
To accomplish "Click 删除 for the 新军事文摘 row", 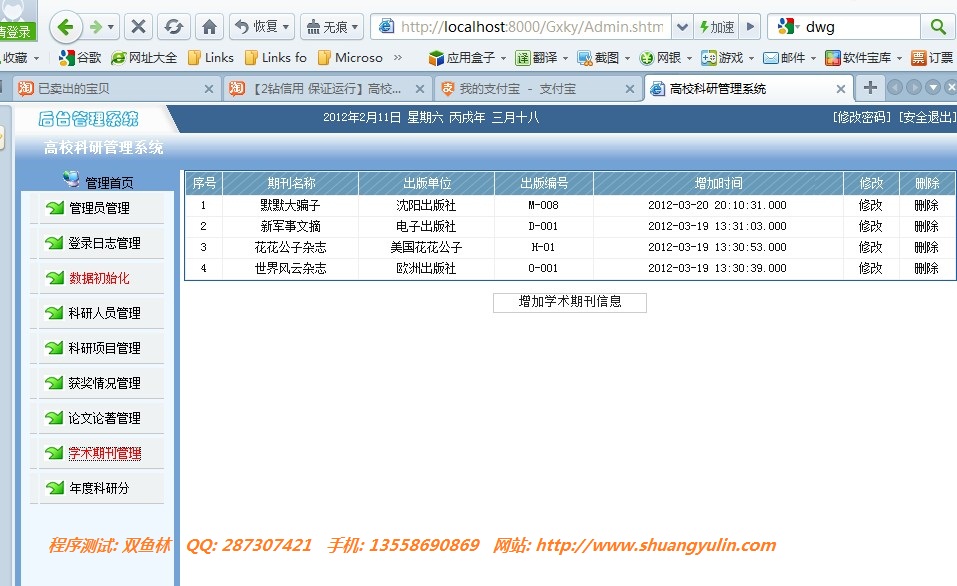I will (x=926, y=226).
